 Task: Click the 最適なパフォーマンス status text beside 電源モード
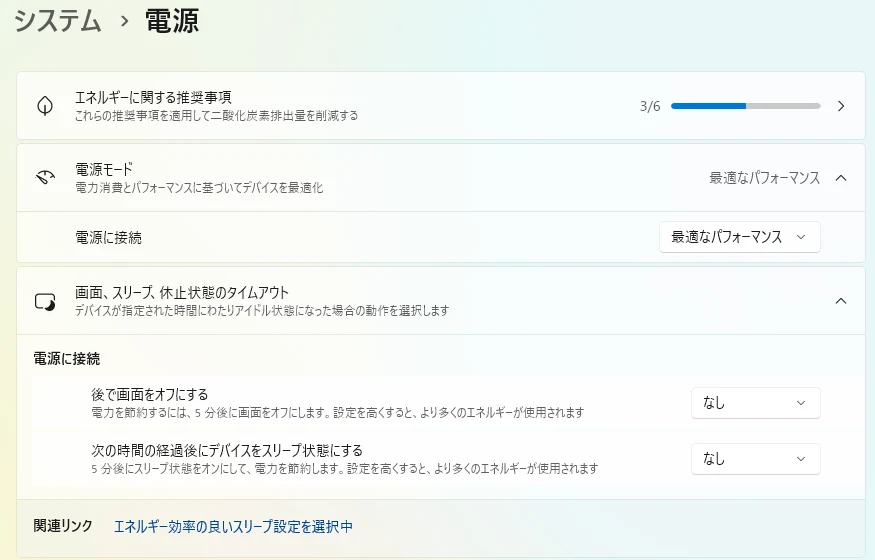click(765, 178)
